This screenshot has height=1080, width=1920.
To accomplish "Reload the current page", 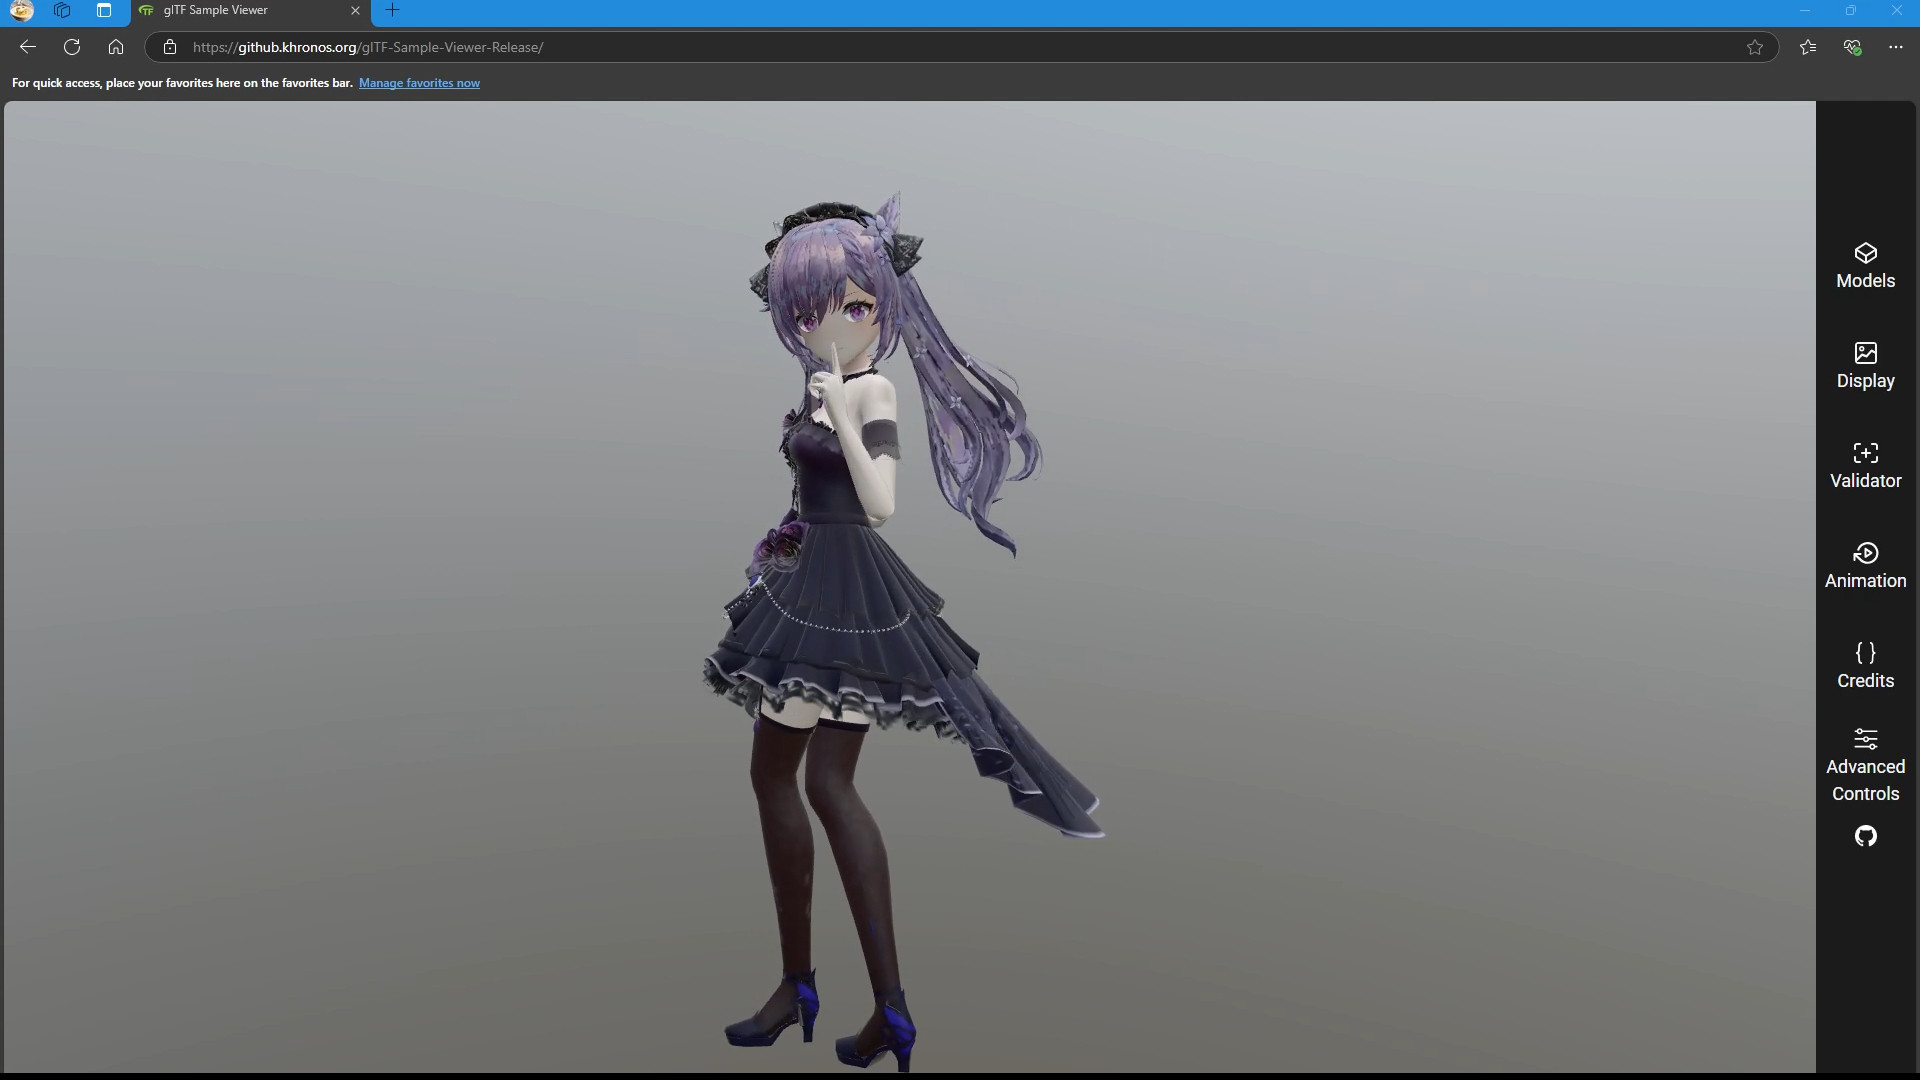I will (72, 47).
